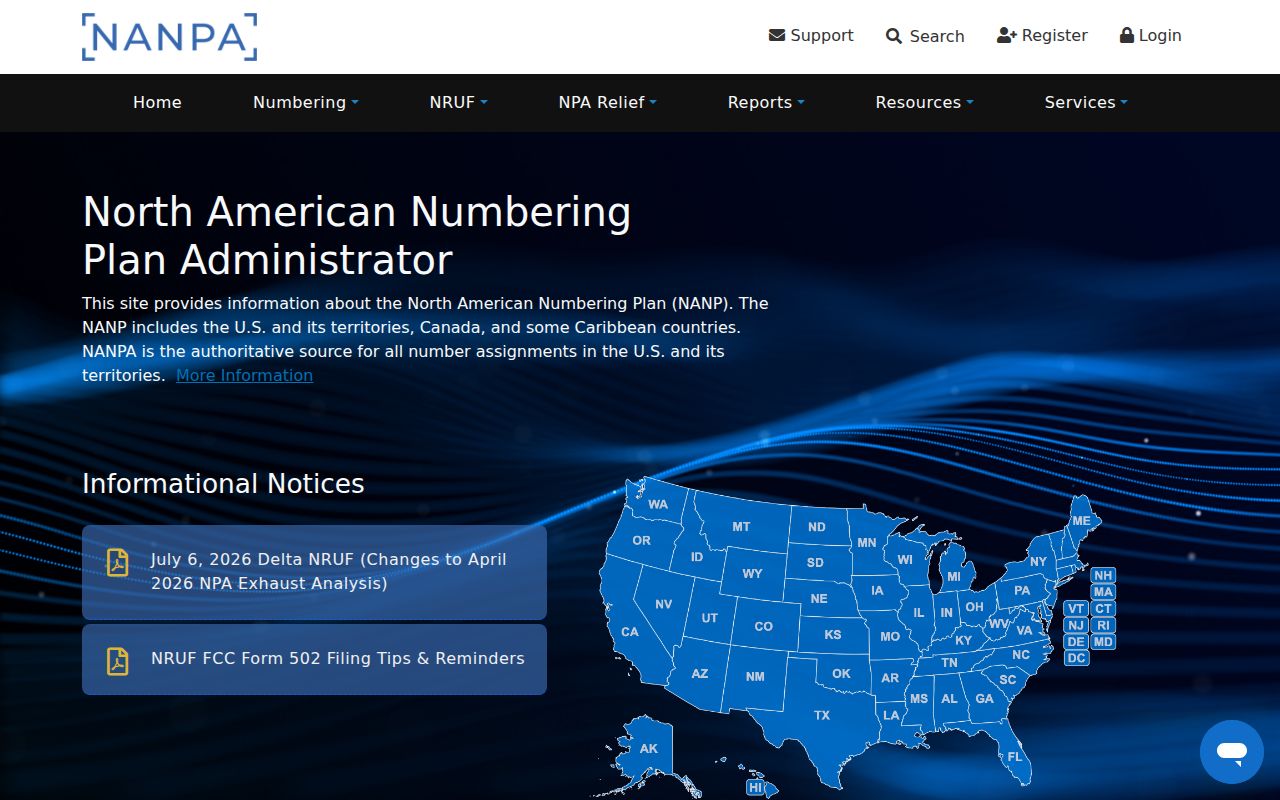Expand the Numbering dropdown menu
This screenshot has height=800, width=1280.
tap(305, 102)
